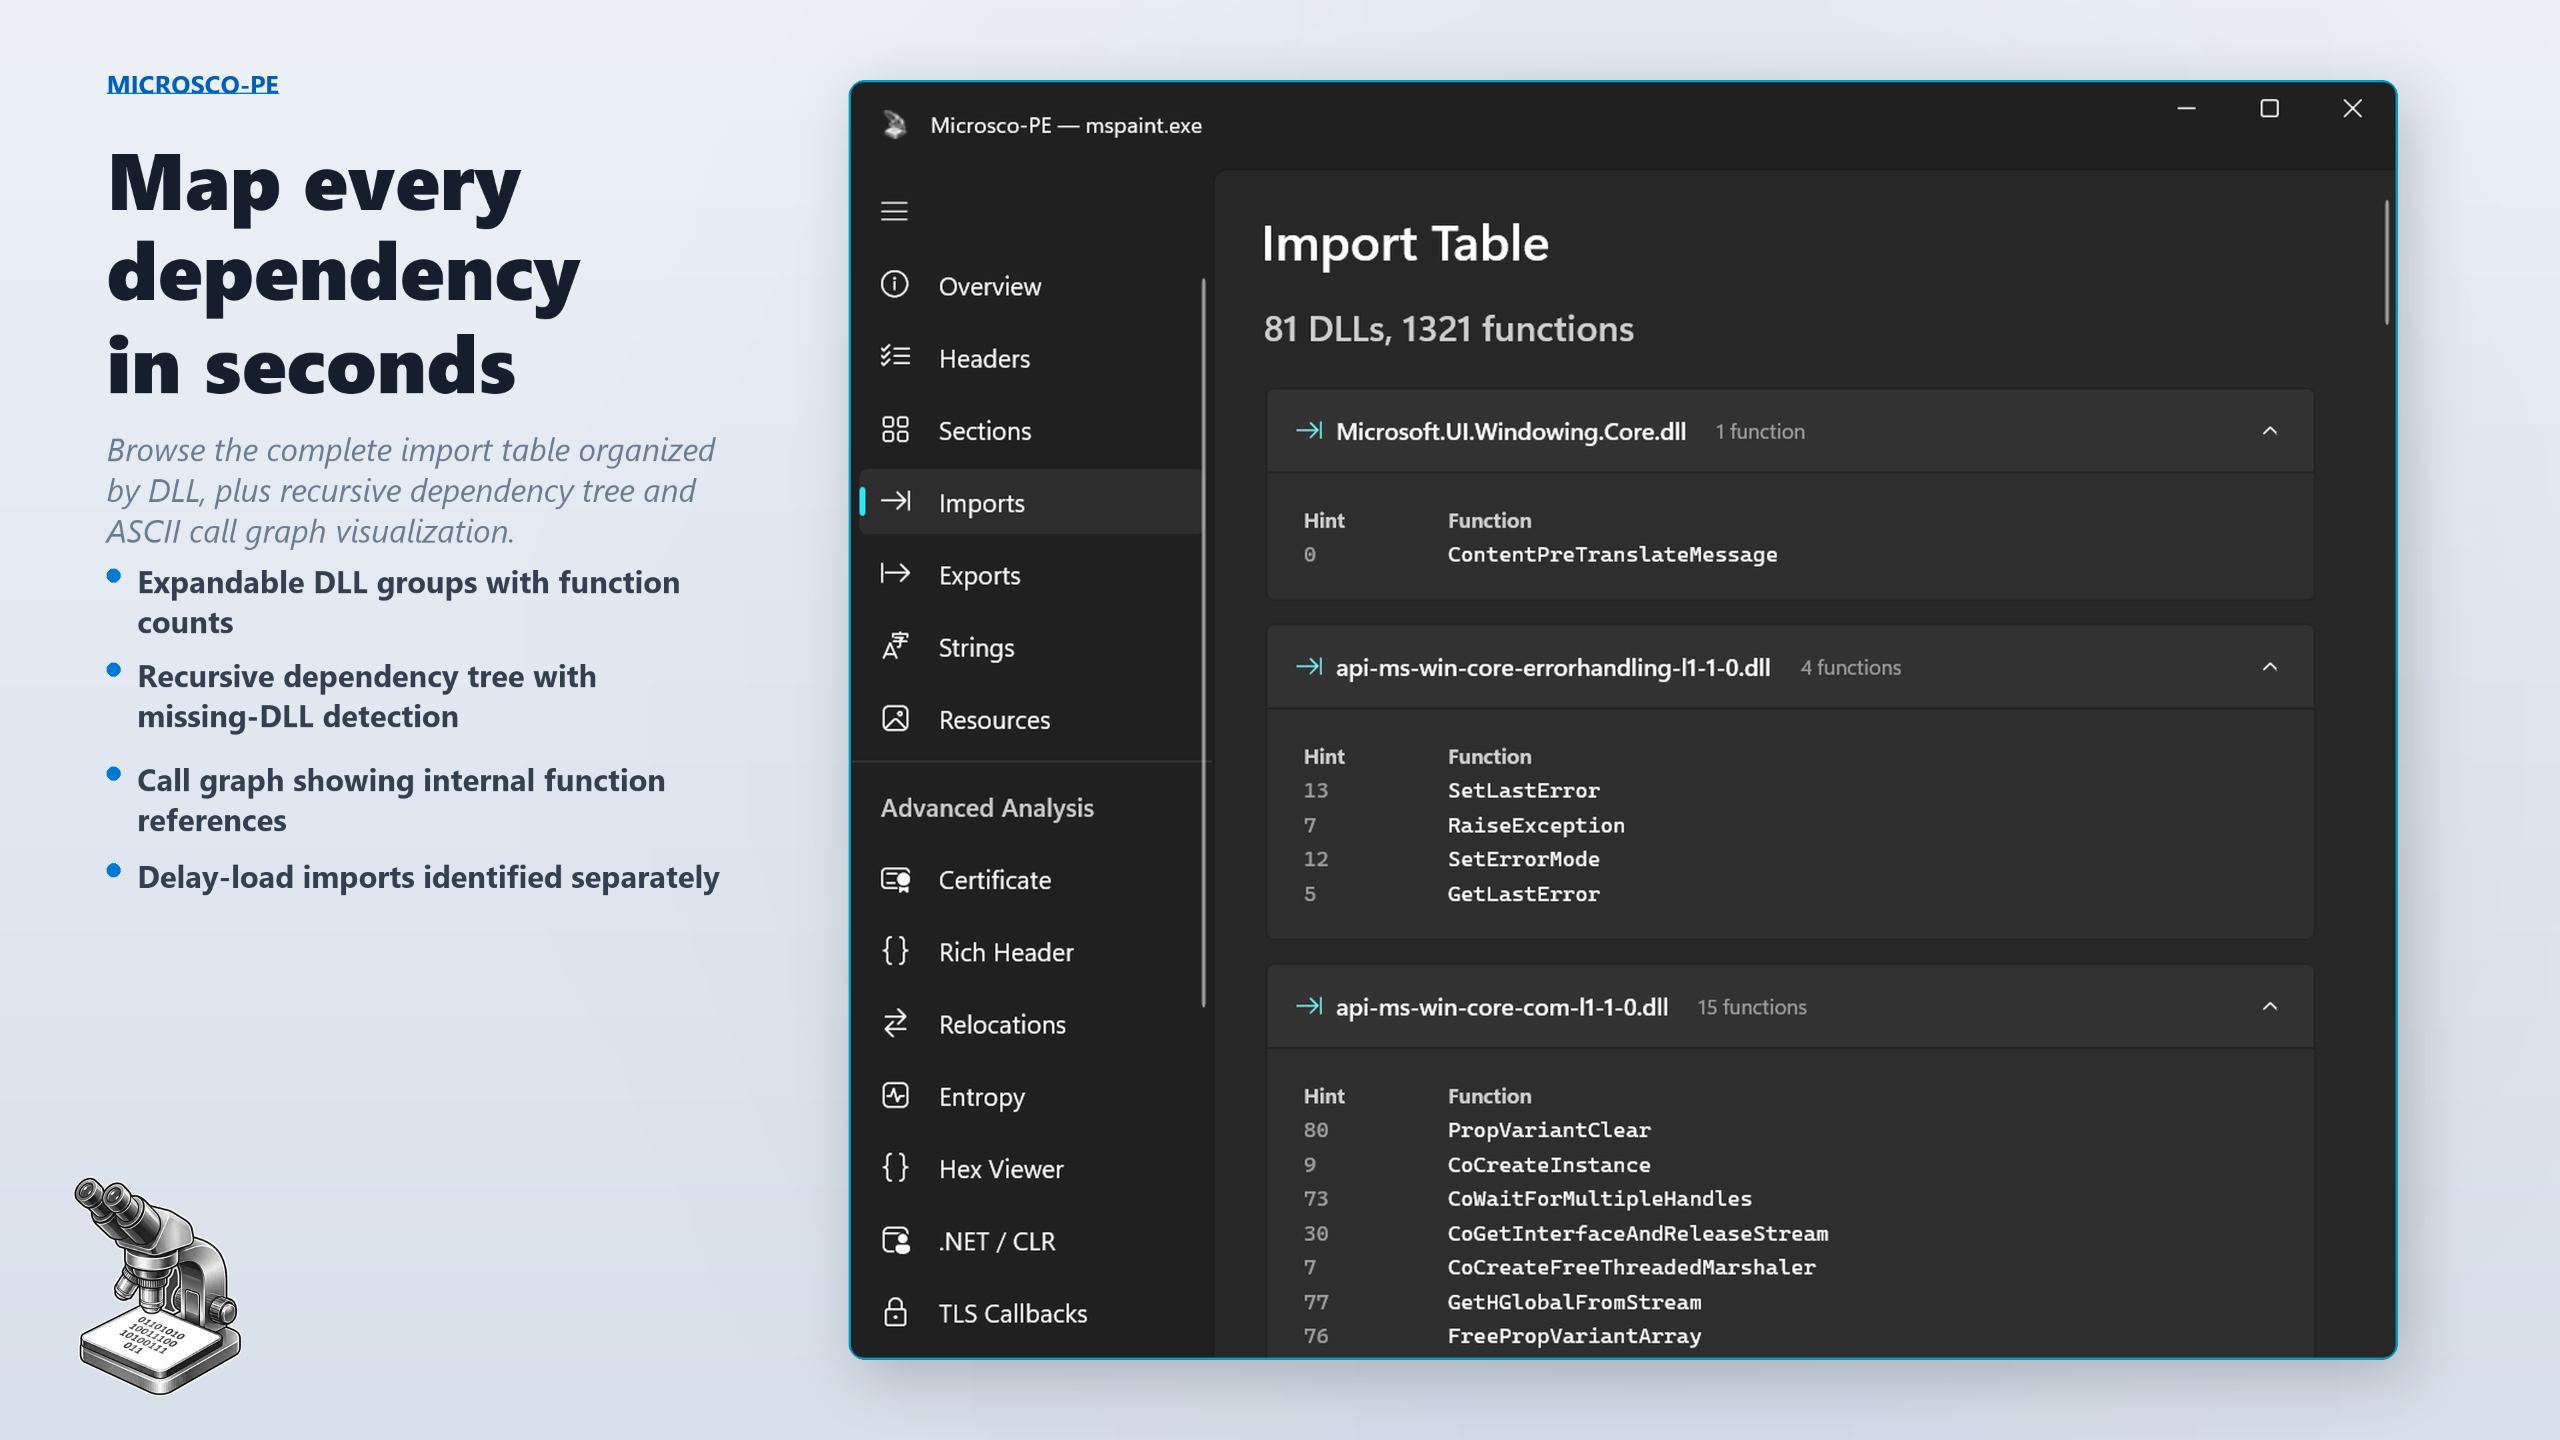The image size is (2560, 1440).
Task: Click the Certificate badge icon
Action: [894, 880]
